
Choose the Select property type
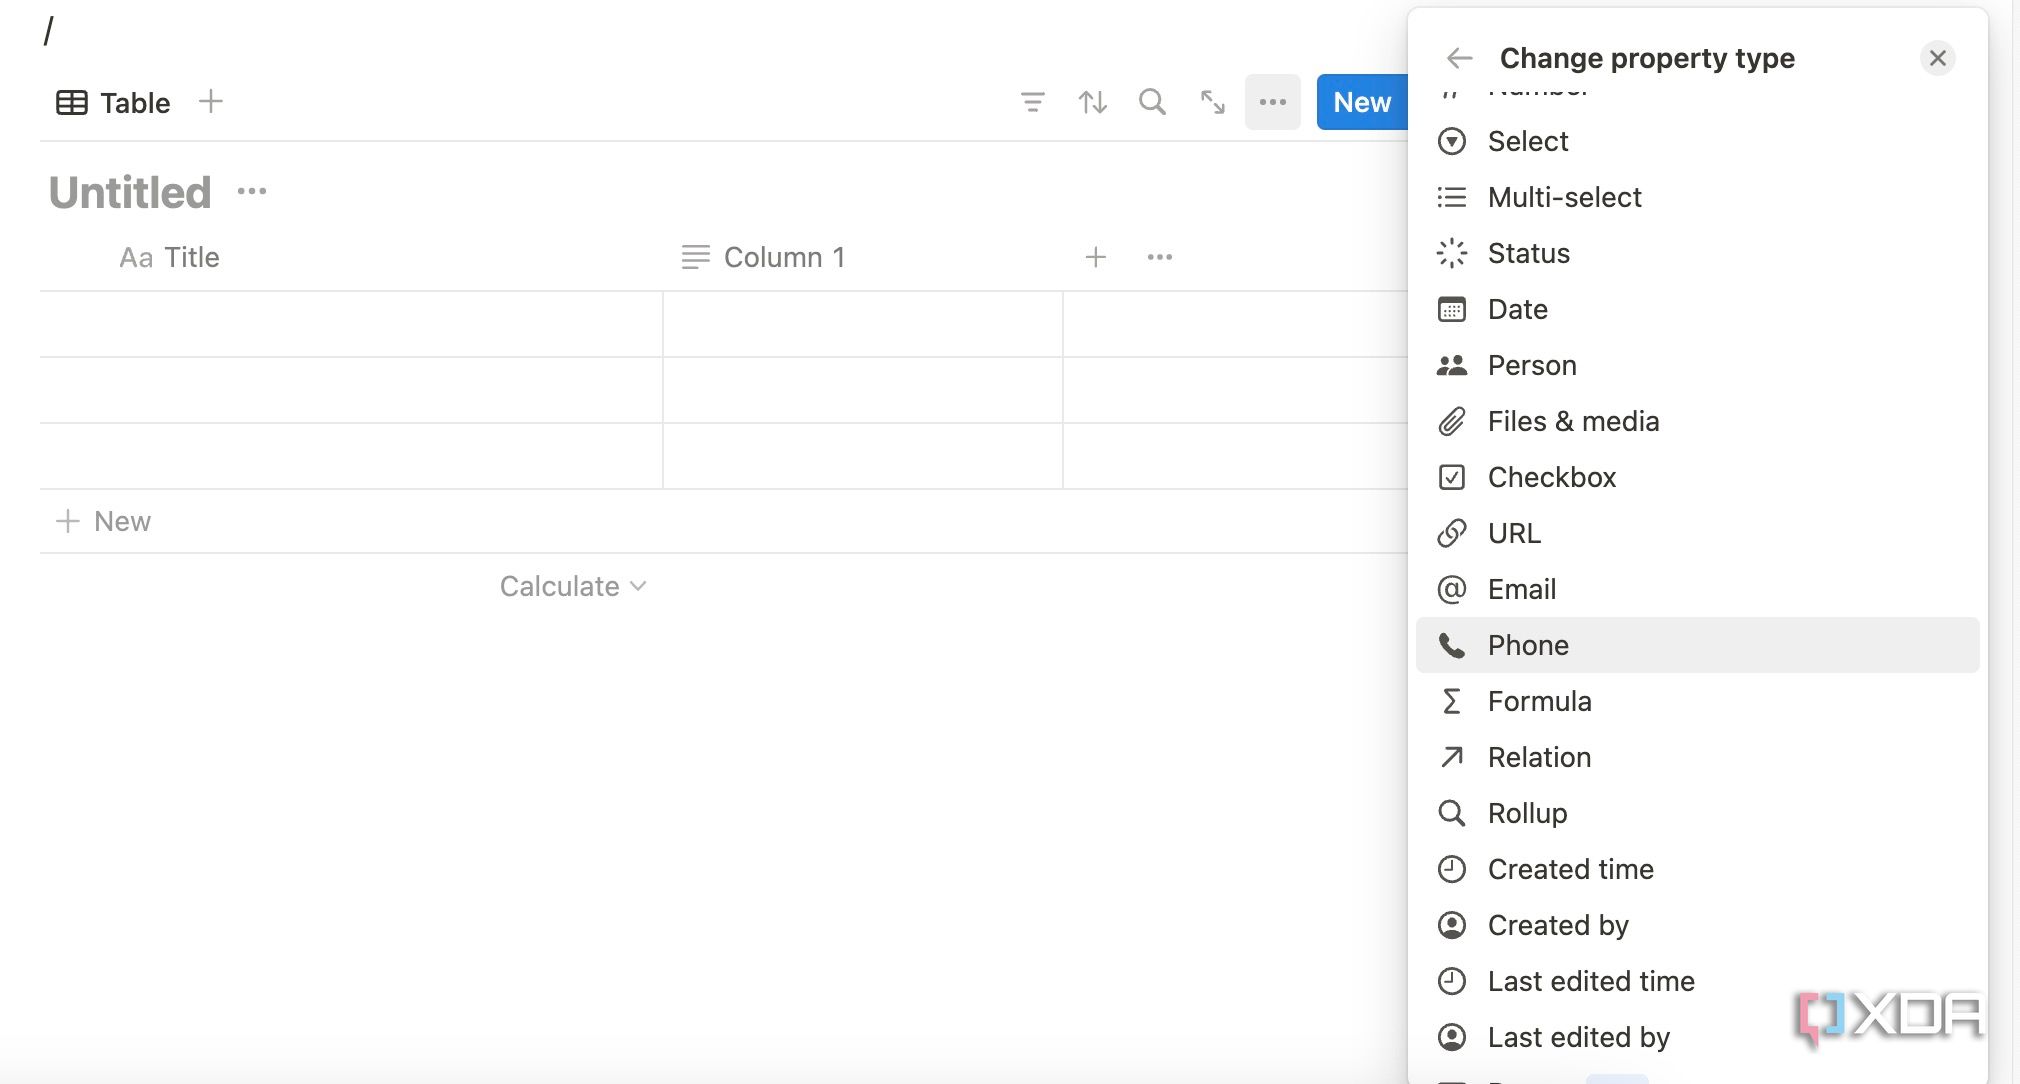(x=1697, y=141)
